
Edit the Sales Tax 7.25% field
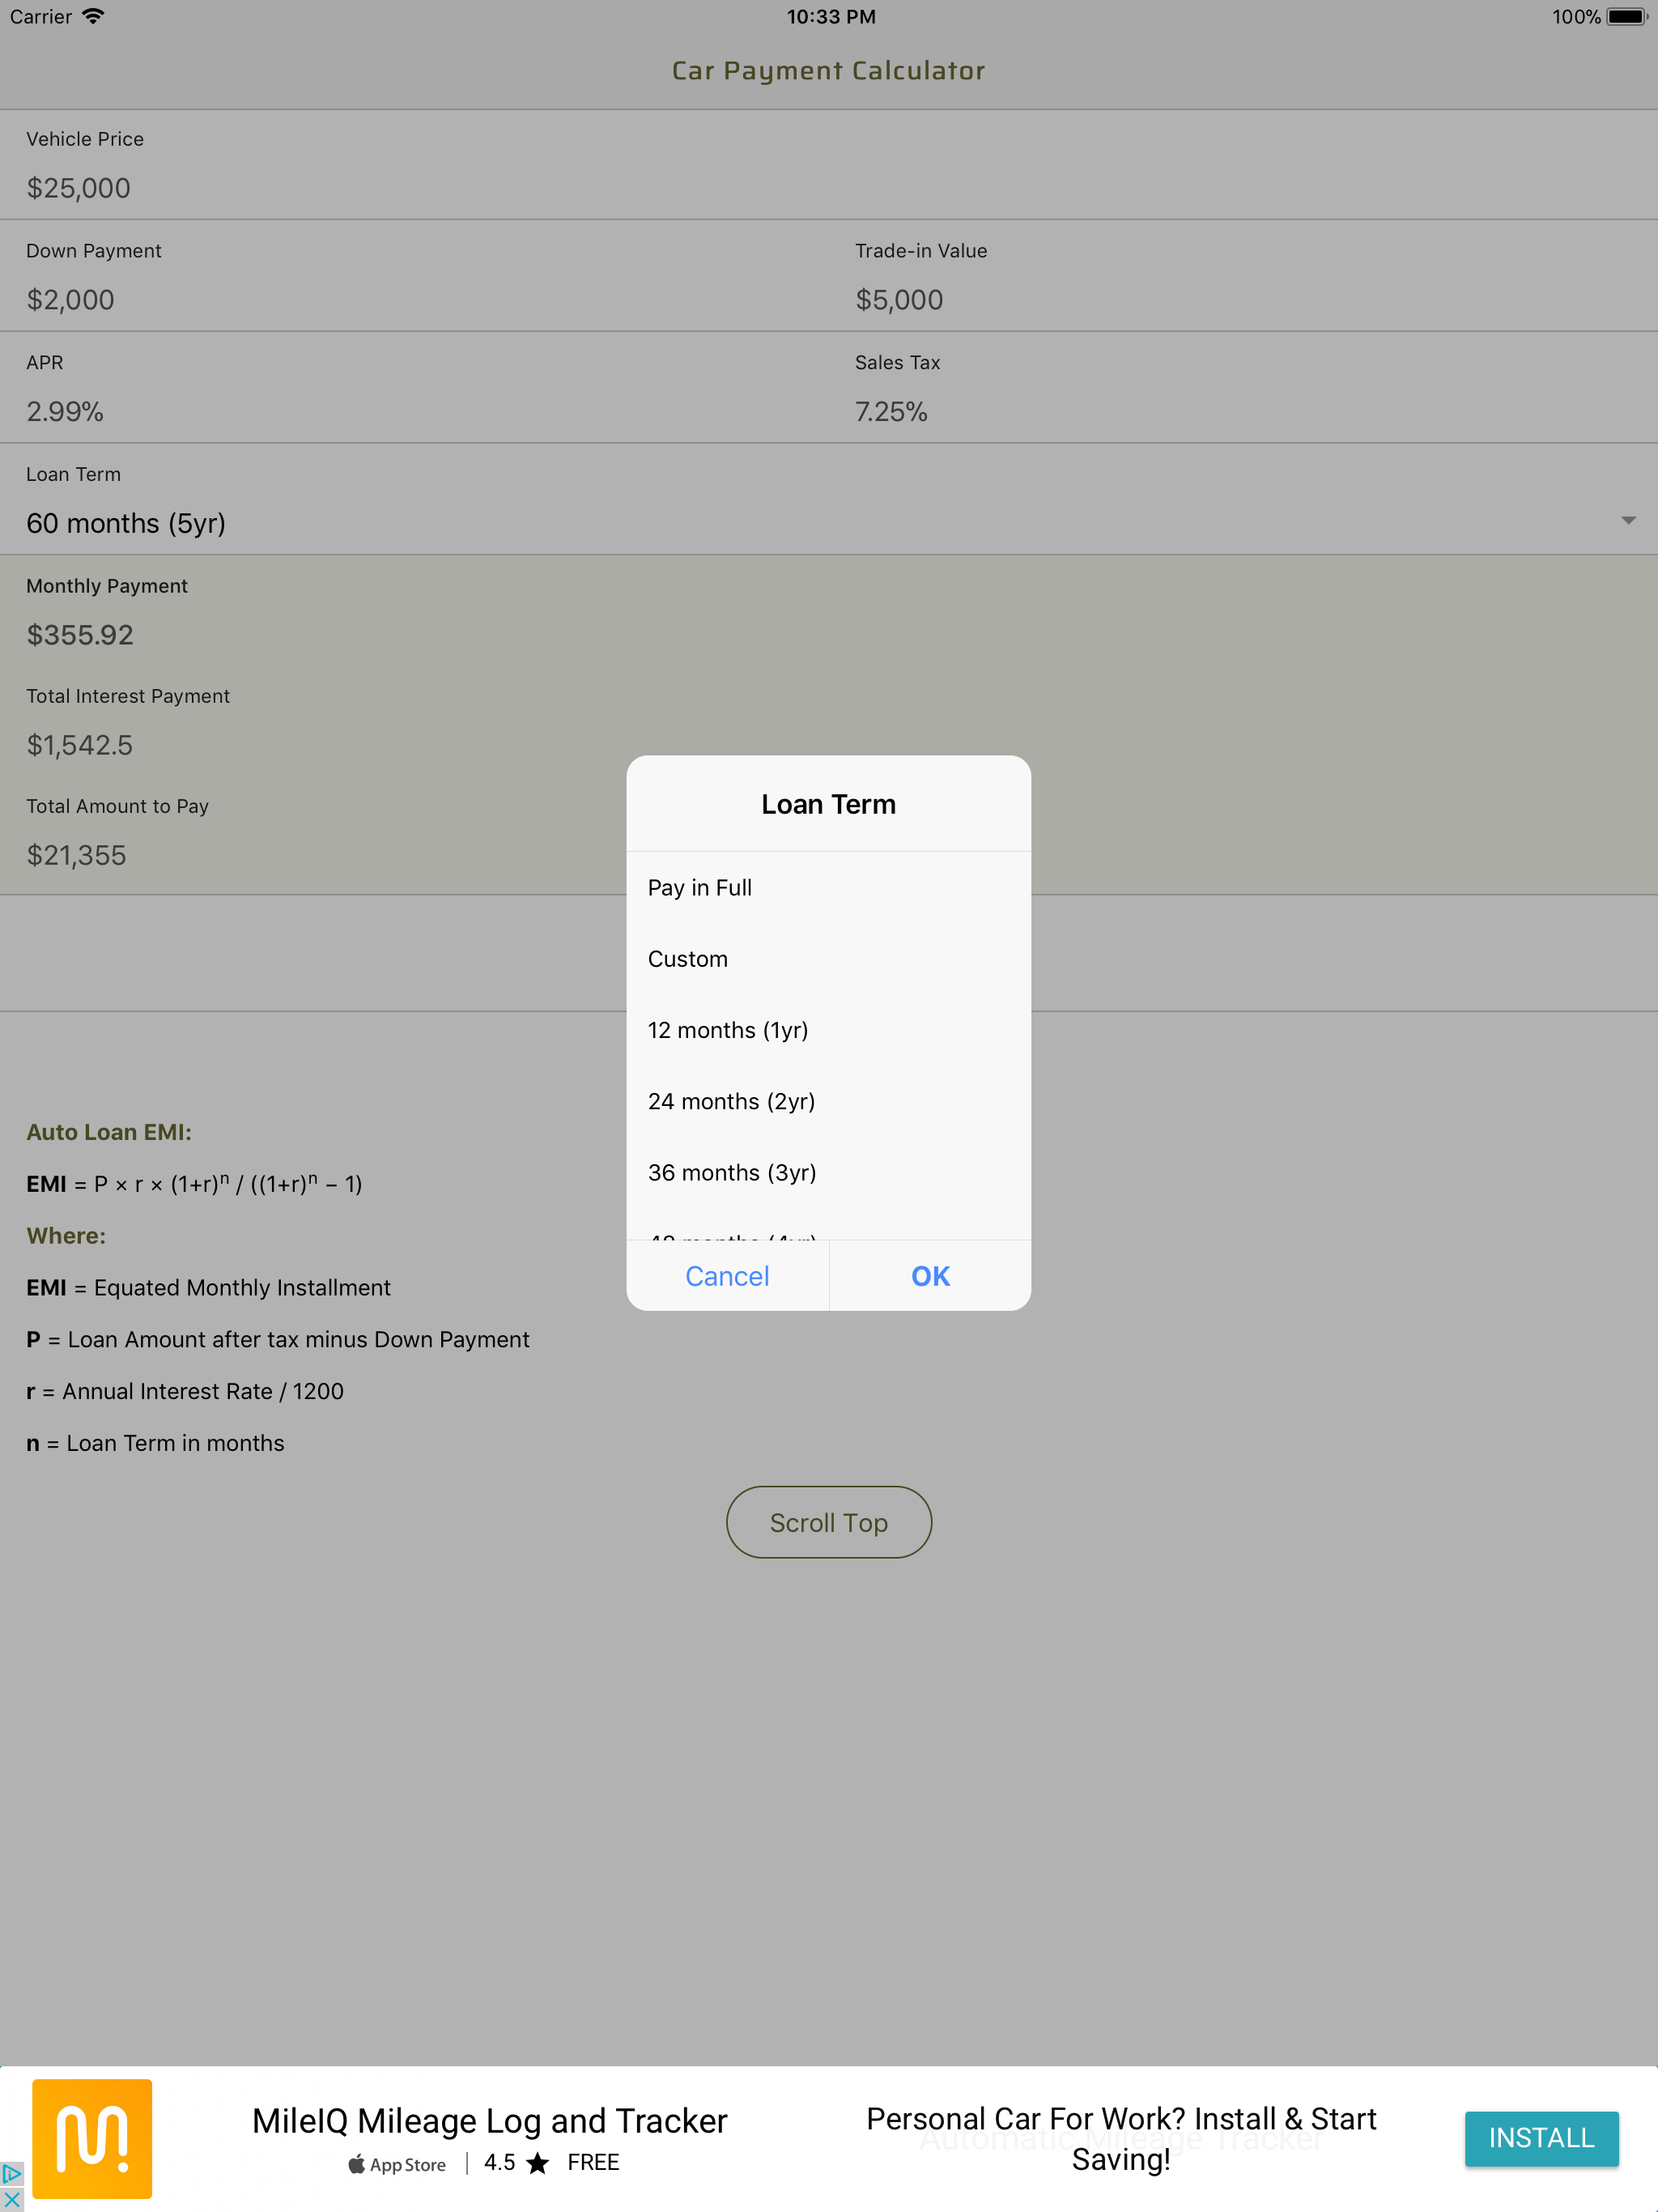click(x=891, y=411)
